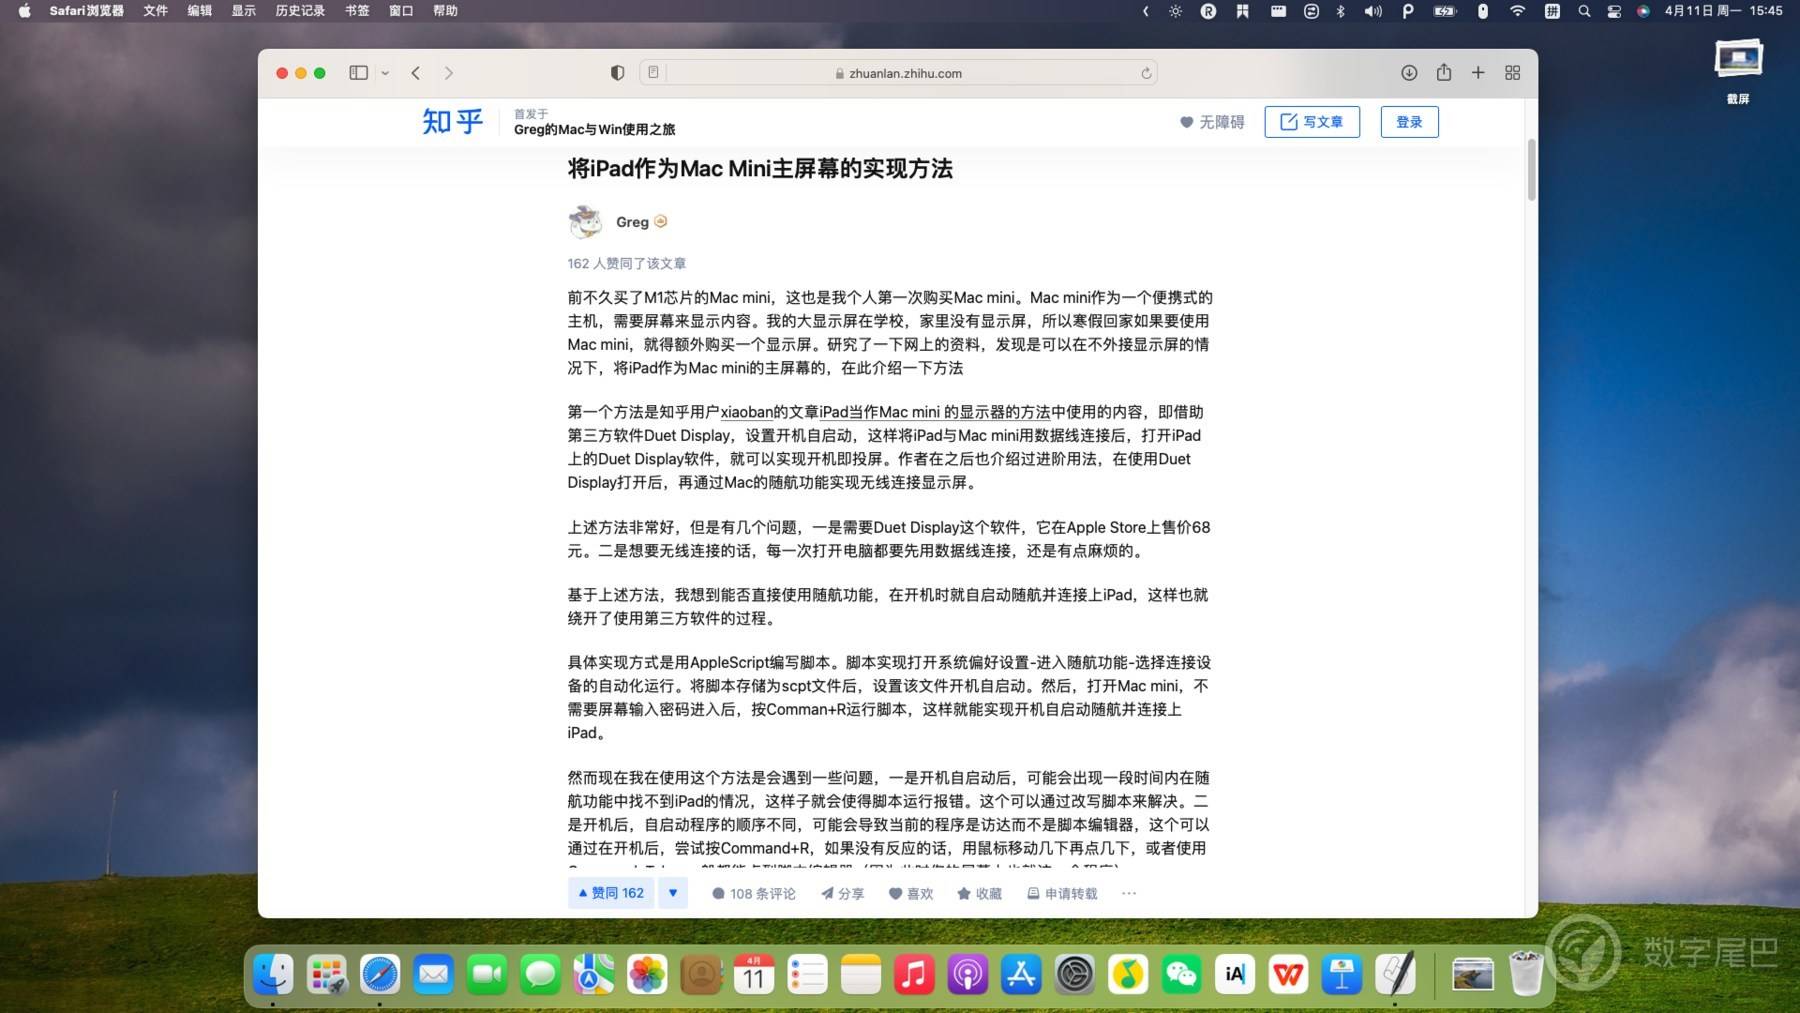1800x1013 pixels.
Task: Open Mail in the Dock
Action: (433, 974)
